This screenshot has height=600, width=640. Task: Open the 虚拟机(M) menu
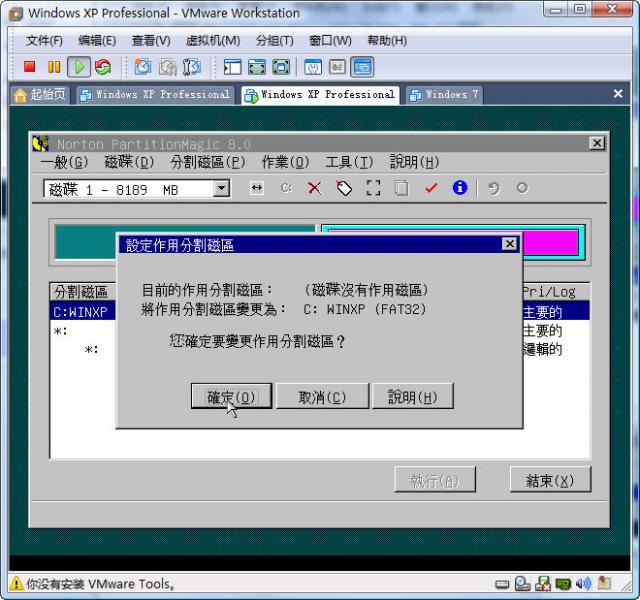point(213,41)
